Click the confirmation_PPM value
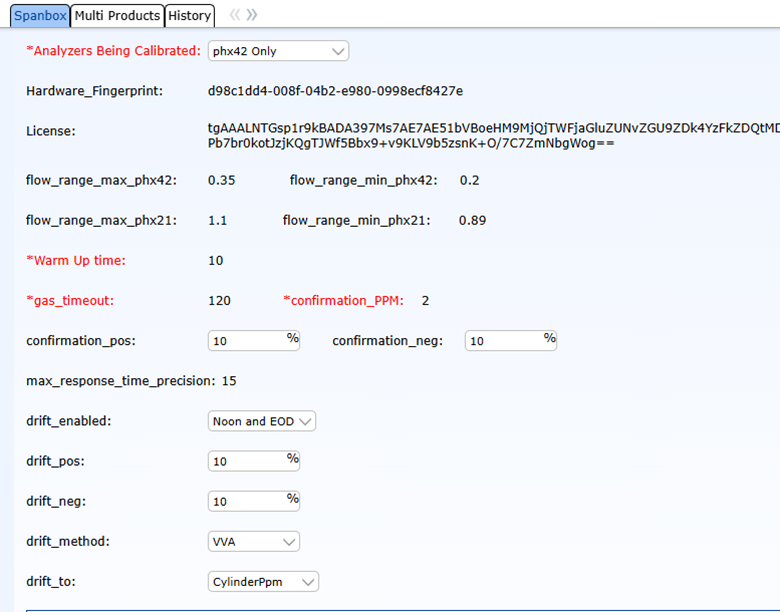The width and height of the screenshot is (780, 612). click(425, 301)
